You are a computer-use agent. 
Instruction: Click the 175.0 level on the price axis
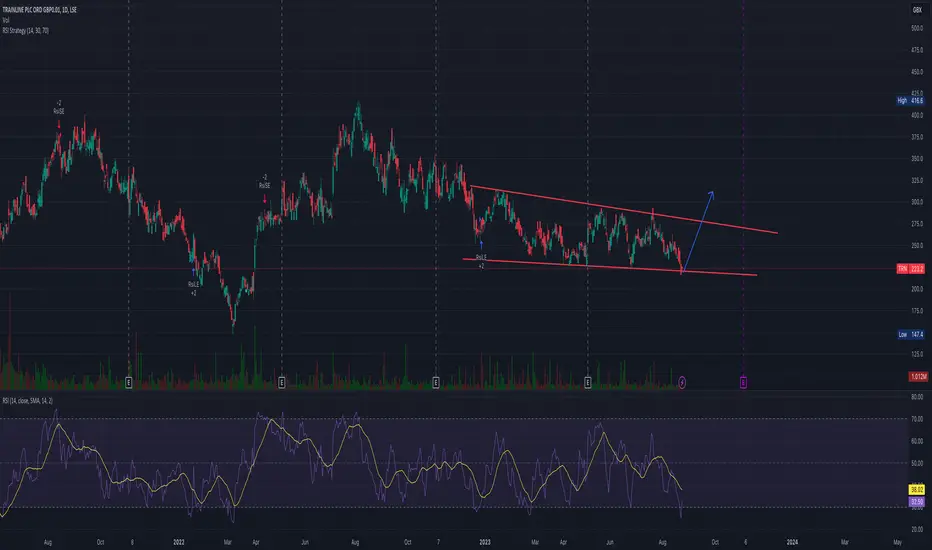(917, 311)
